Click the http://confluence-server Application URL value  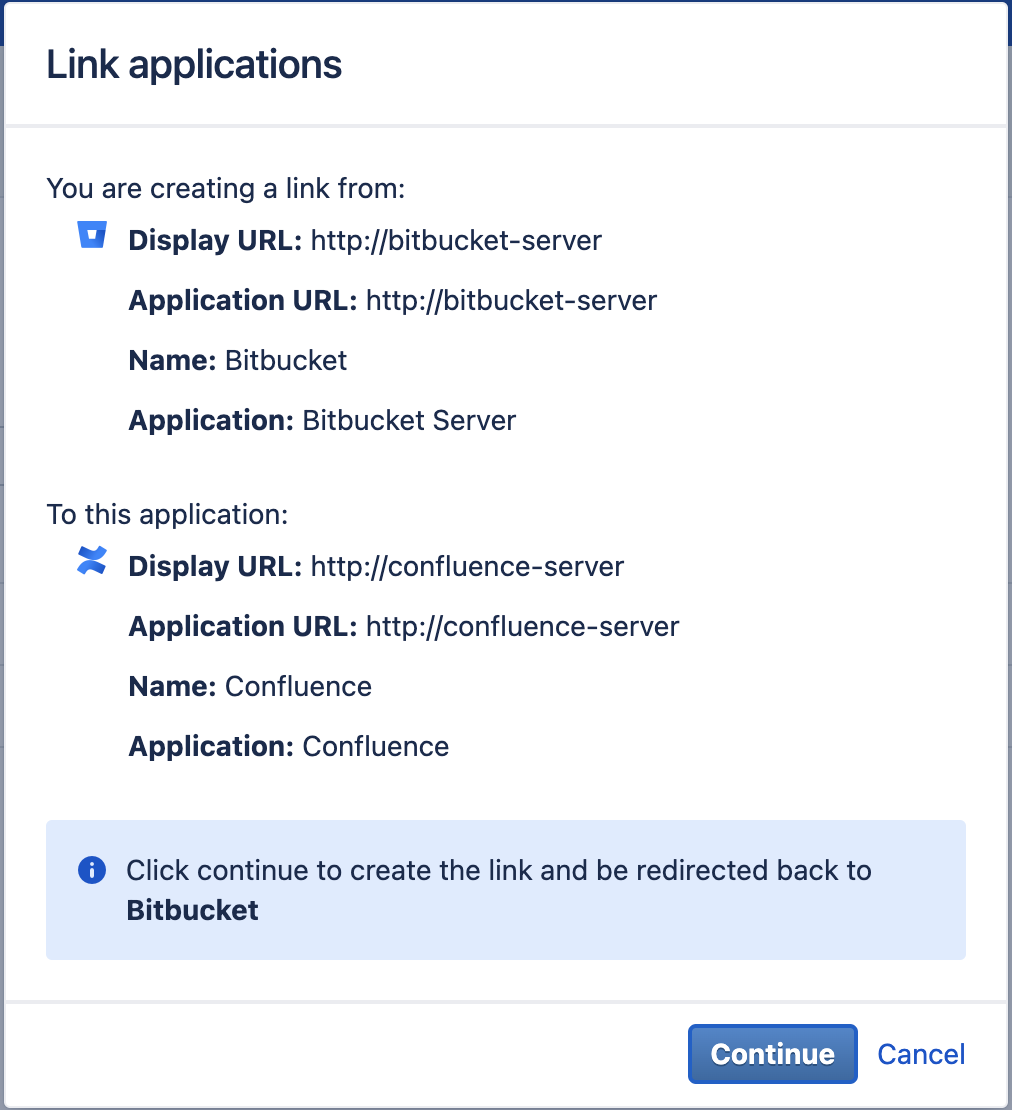[522, 627]
